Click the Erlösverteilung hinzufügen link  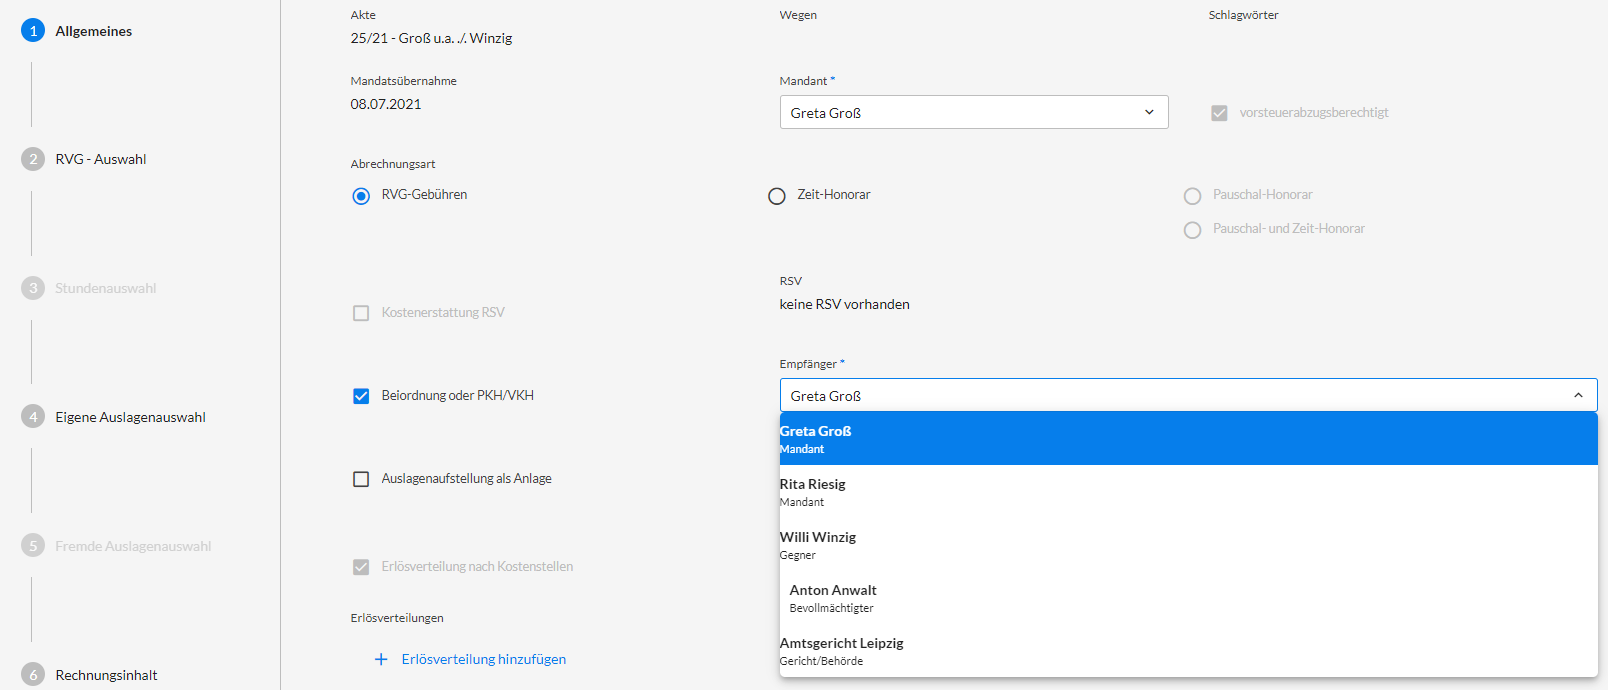pyautogui.click(x=484, y=659)
